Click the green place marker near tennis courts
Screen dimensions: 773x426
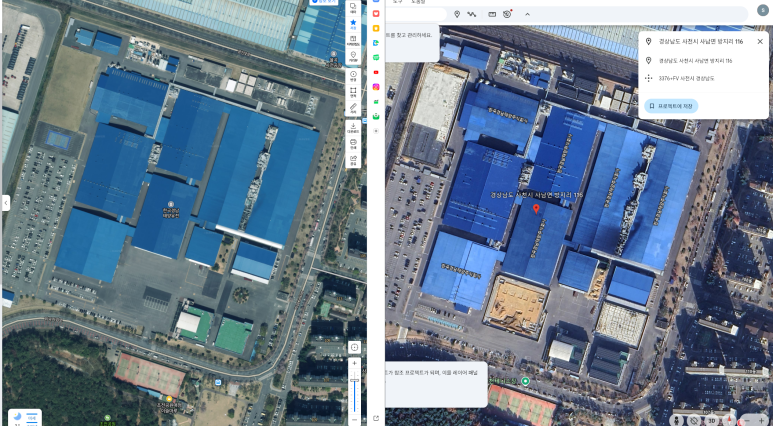(526, 381)
